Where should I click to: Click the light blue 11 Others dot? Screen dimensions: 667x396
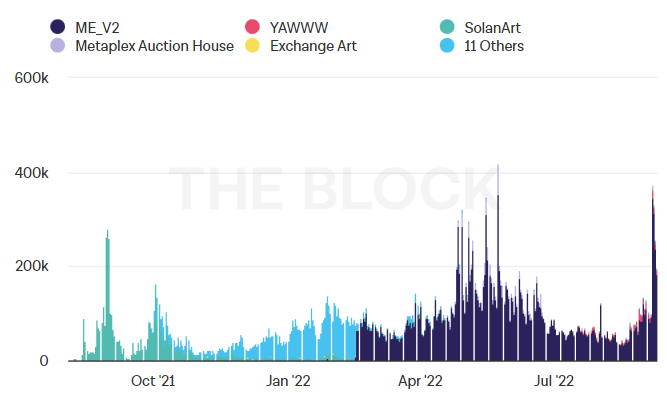click(x=447, y=46)
